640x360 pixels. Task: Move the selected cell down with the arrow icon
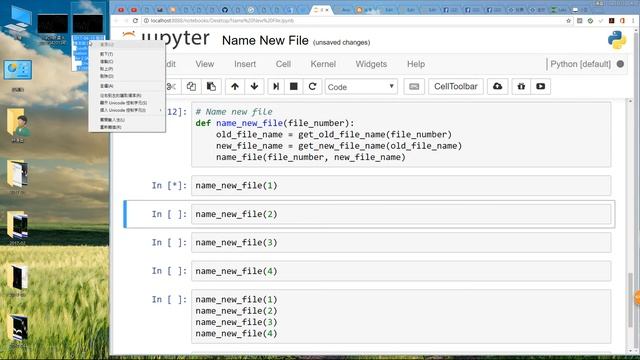coord(254,87)
